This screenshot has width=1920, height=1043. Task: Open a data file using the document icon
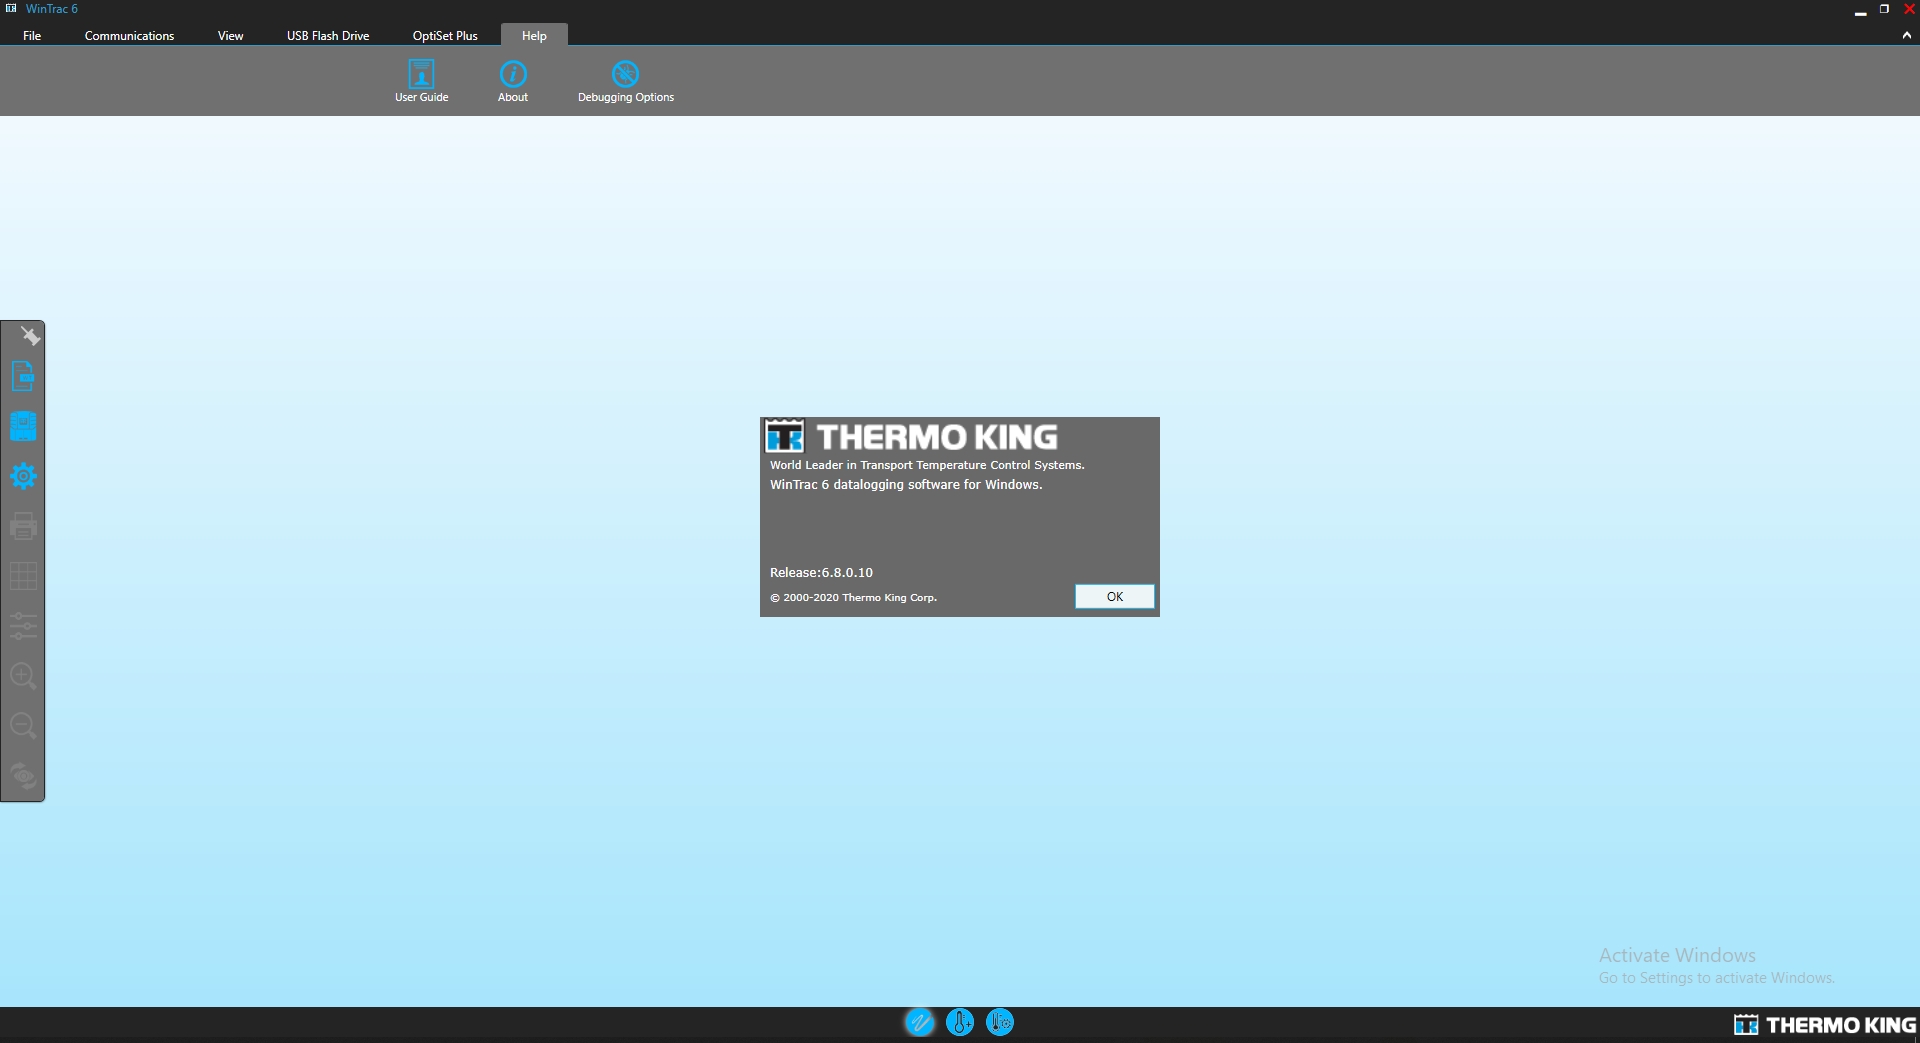pyautogui.click(x=23, y=377)
